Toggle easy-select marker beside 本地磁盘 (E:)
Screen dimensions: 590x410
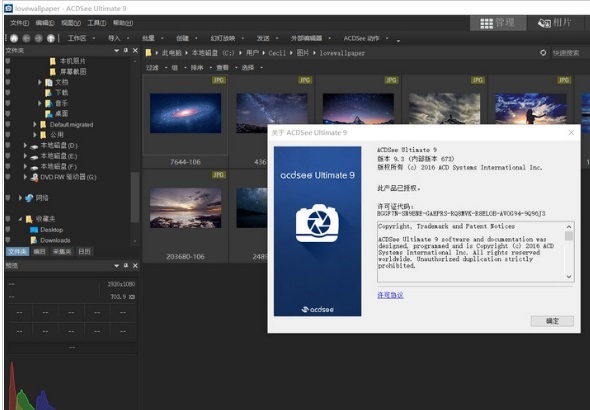point(8,156)
